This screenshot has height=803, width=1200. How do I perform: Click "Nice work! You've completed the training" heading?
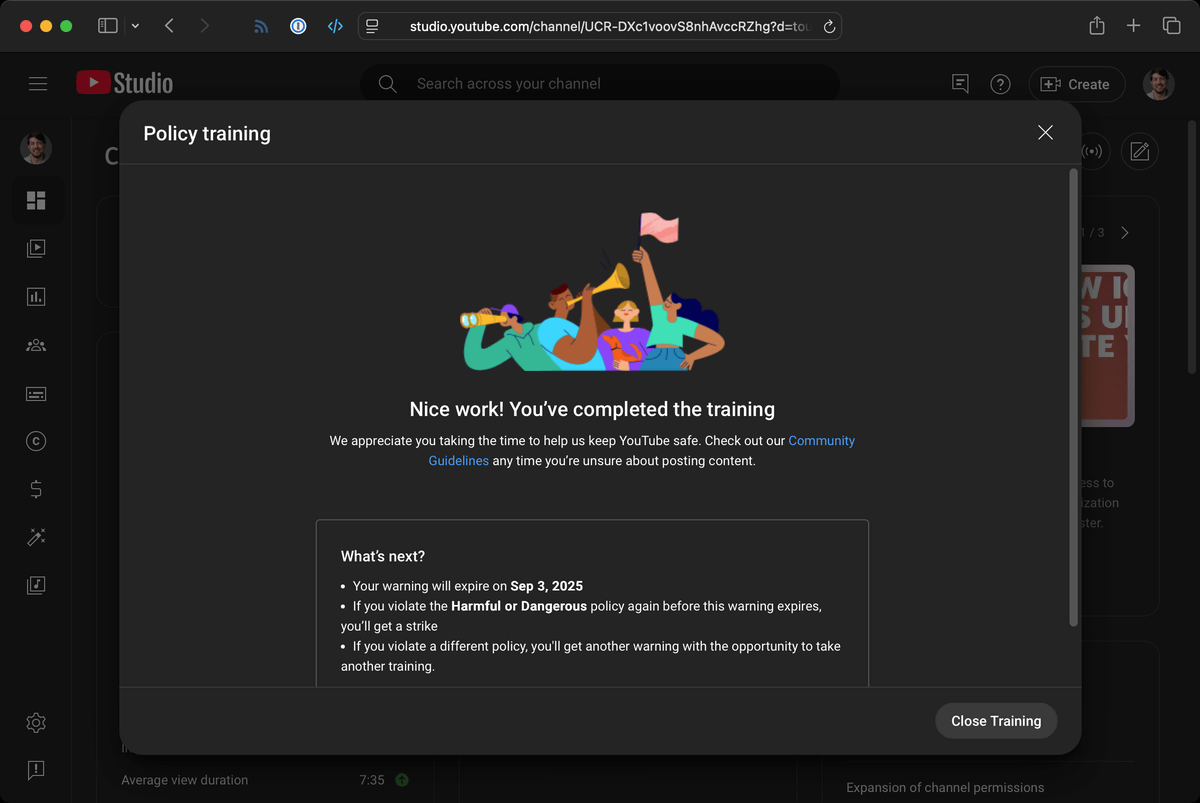point(592,409)
